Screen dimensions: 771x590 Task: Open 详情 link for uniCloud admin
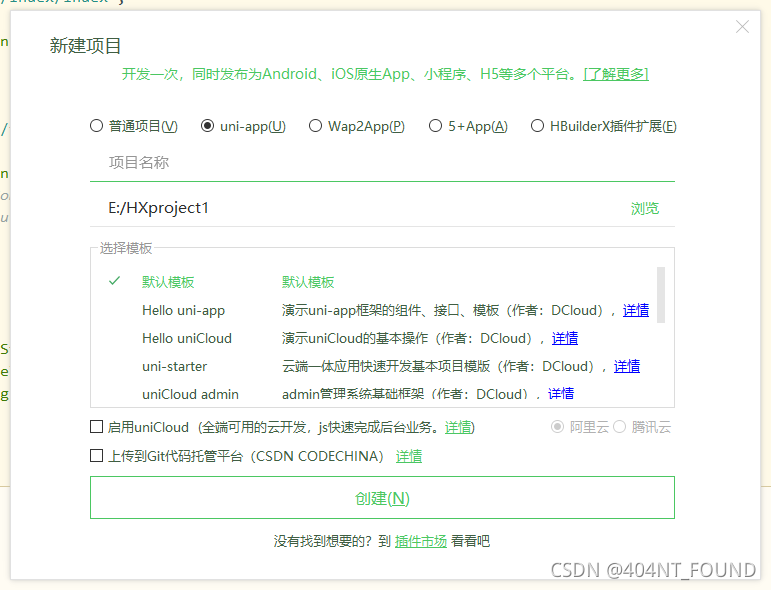click(x=561, y=394)
